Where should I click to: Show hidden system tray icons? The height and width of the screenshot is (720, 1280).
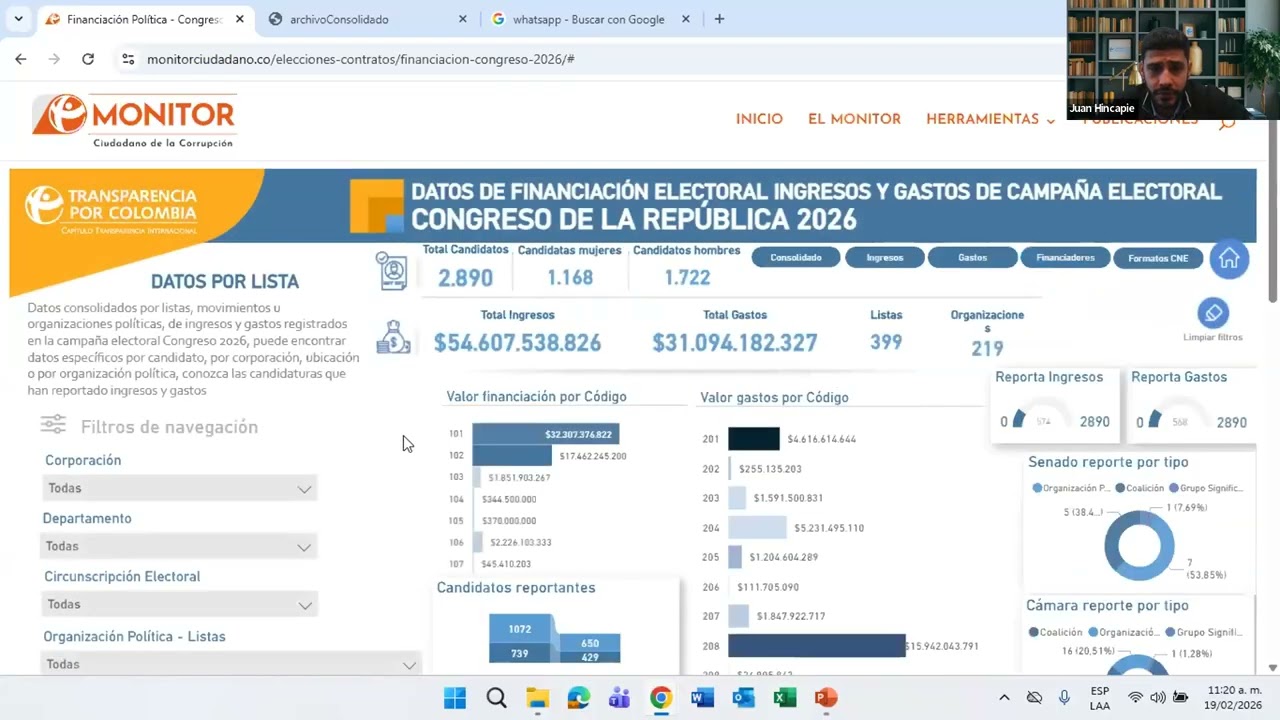pyautogui.click(x=1004, y=697)
